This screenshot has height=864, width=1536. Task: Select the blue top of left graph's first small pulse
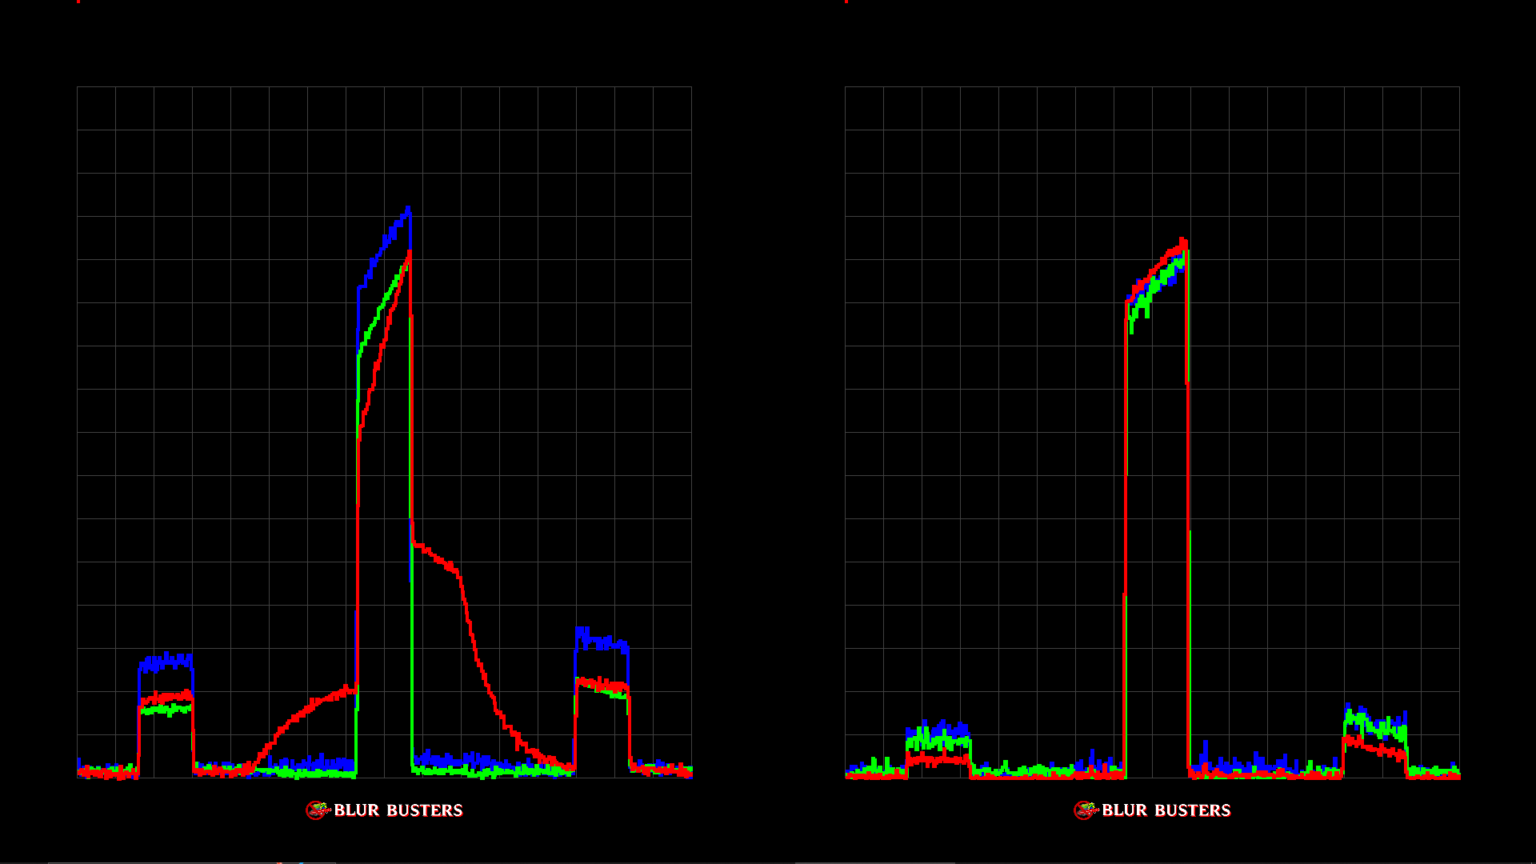click(165, 661)
